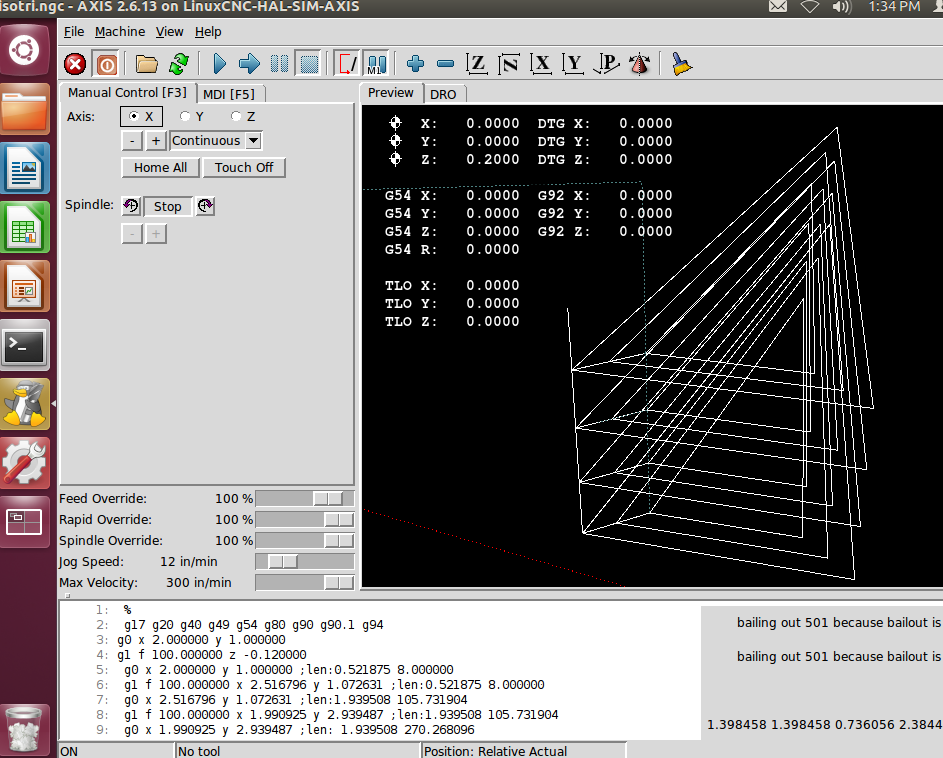Launch LibreOffice Calc from launcher

(x=25, y=227)
